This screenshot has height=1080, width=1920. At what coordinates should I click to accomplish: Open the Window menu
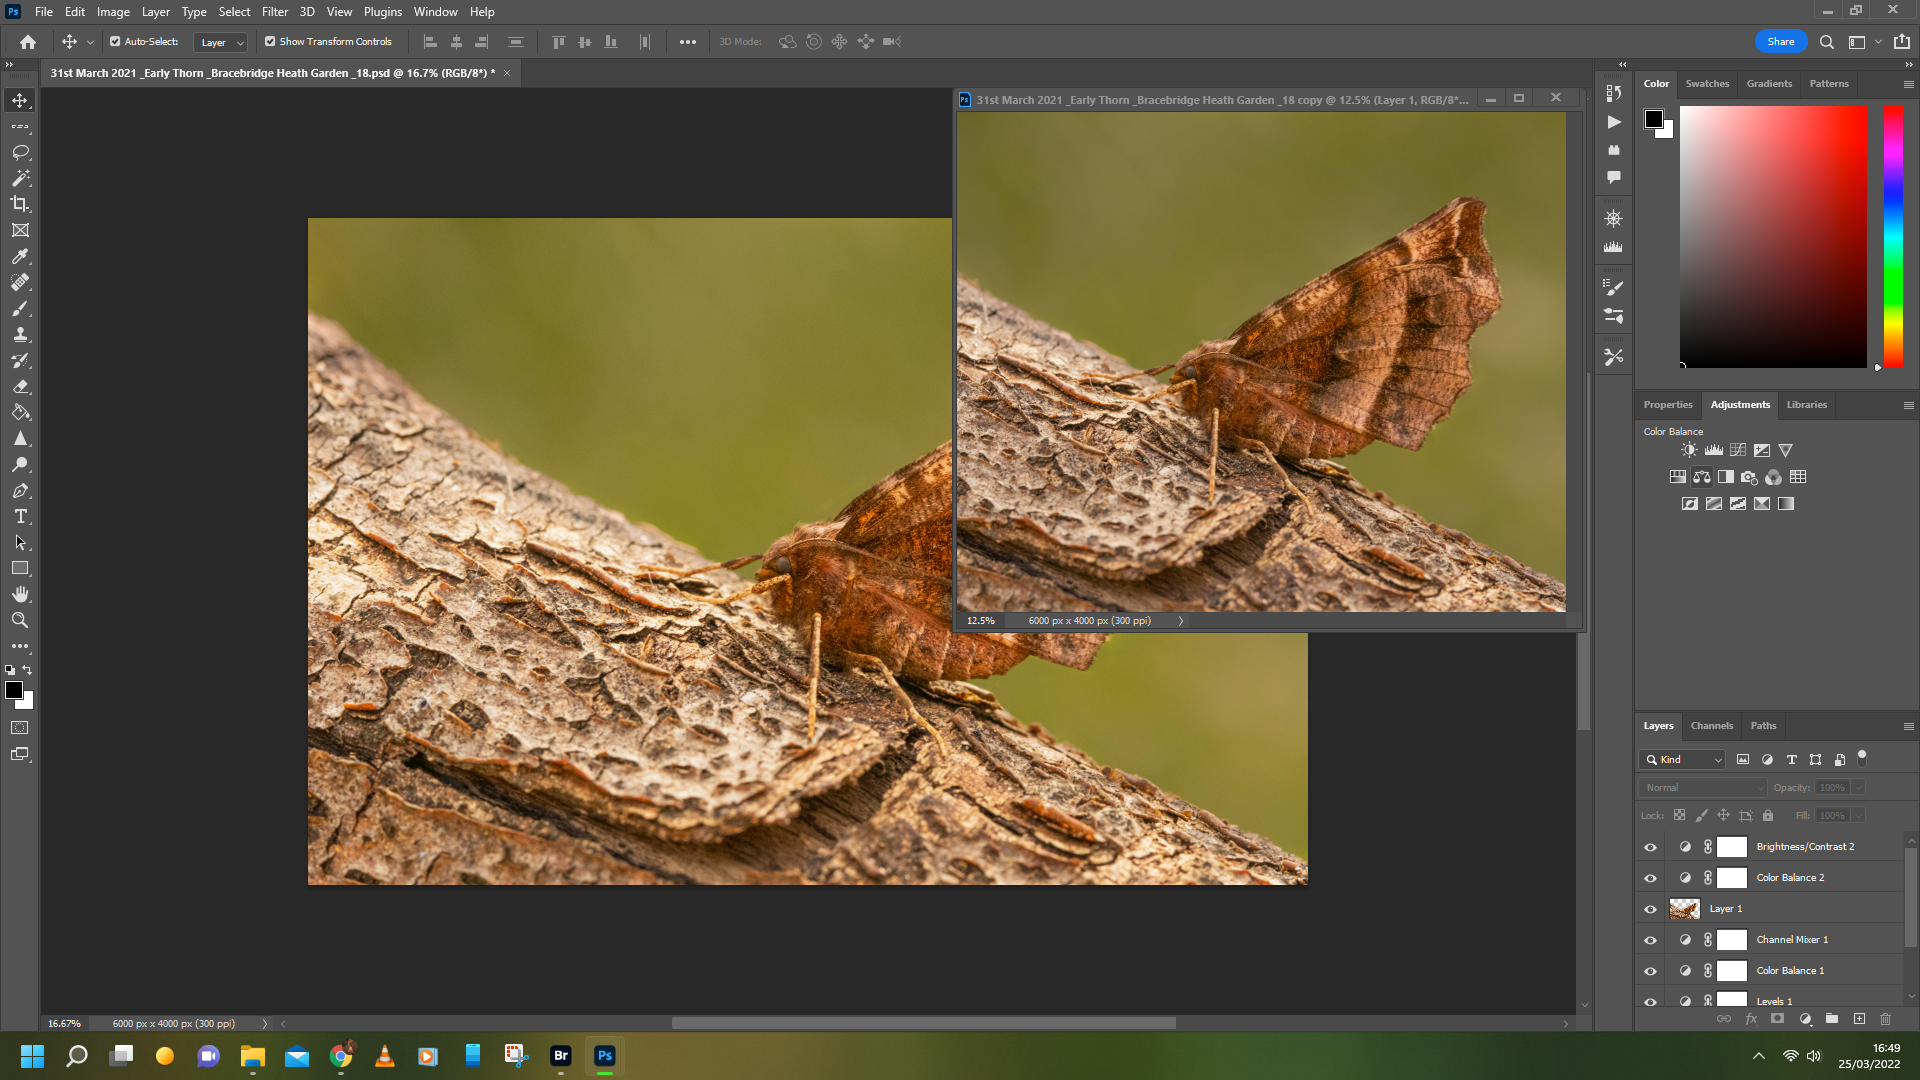click(435, 12)
